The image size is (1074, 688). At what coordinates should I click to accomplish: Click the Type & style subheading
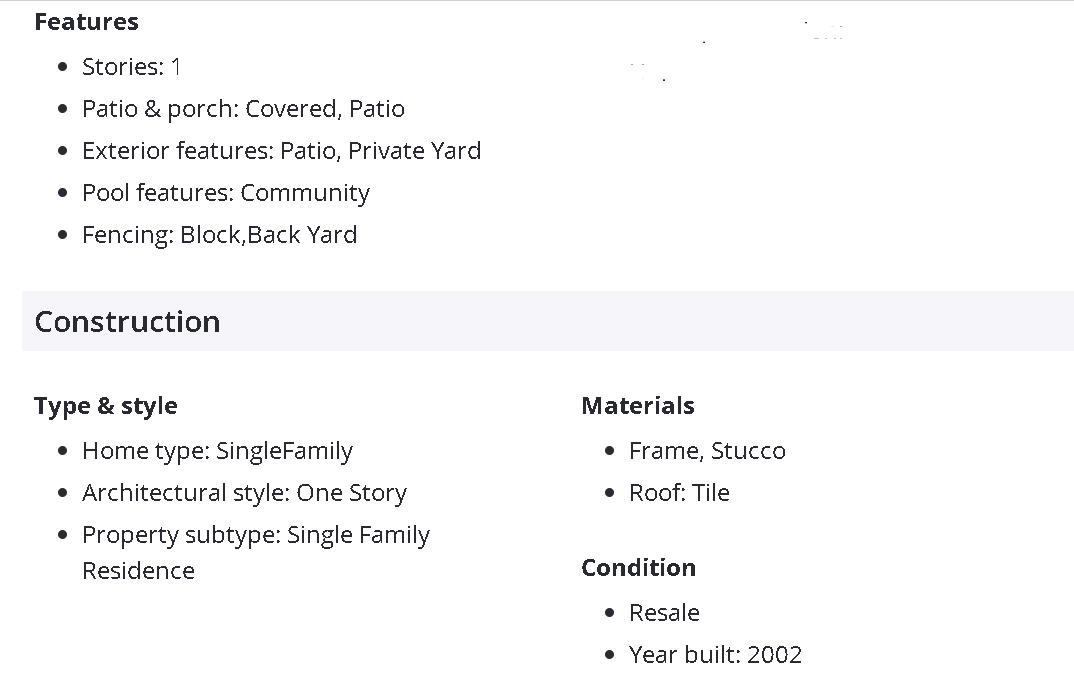pos(106,406)
